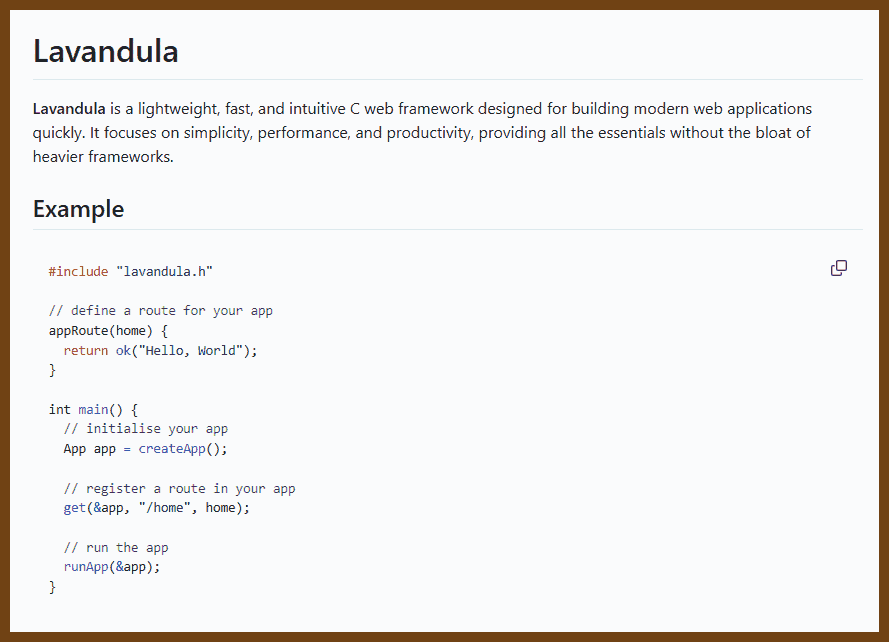Viewport: 889px width, 642px height.
Task: Copy the example code to clipboard
Action: [839, 268]
